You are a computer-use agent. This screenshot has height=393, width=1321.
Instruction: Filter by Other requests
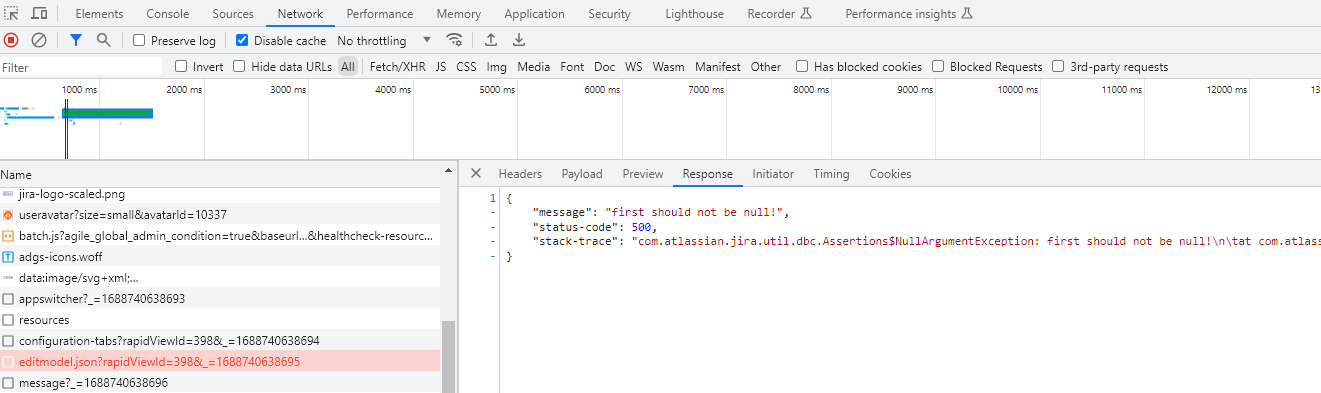(766, 67)
